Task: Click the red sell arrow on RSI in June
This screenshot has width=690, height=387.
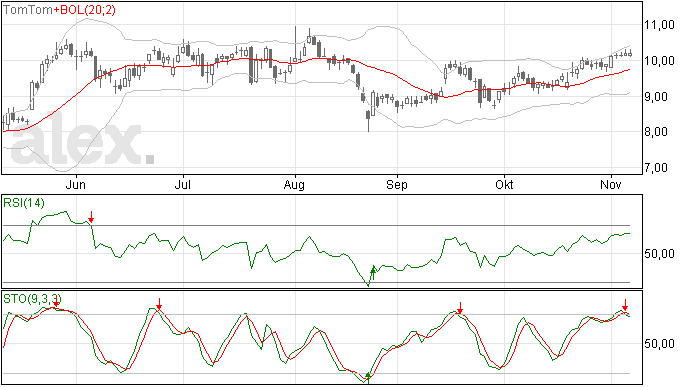Action: 91,217
